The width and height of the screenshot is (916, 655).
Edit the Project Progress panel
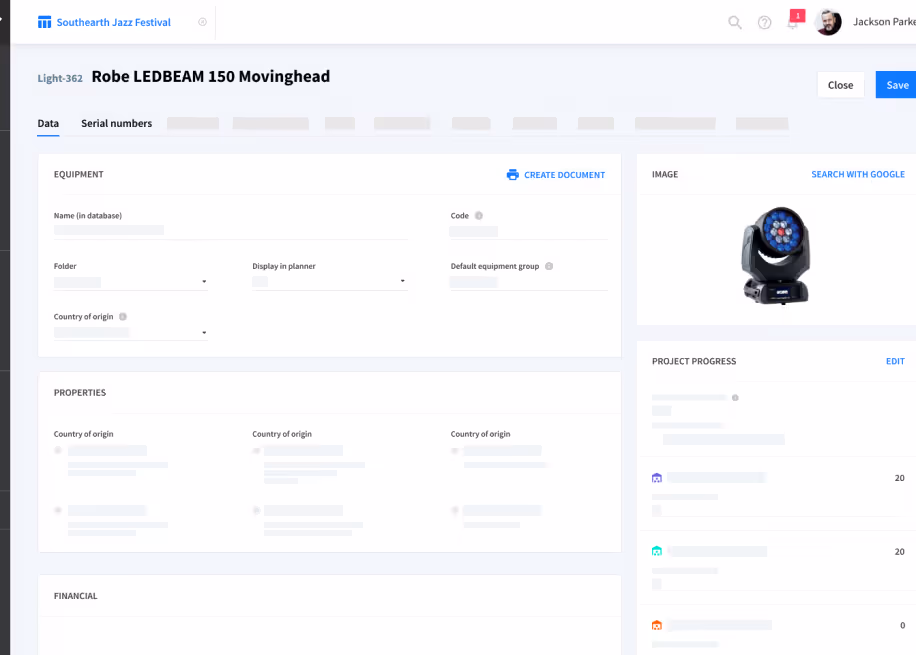coord(895,361)
